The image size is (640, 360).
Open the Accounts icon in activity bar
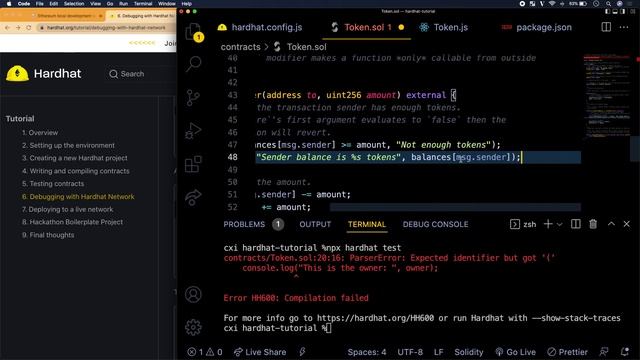pos(193,294)
